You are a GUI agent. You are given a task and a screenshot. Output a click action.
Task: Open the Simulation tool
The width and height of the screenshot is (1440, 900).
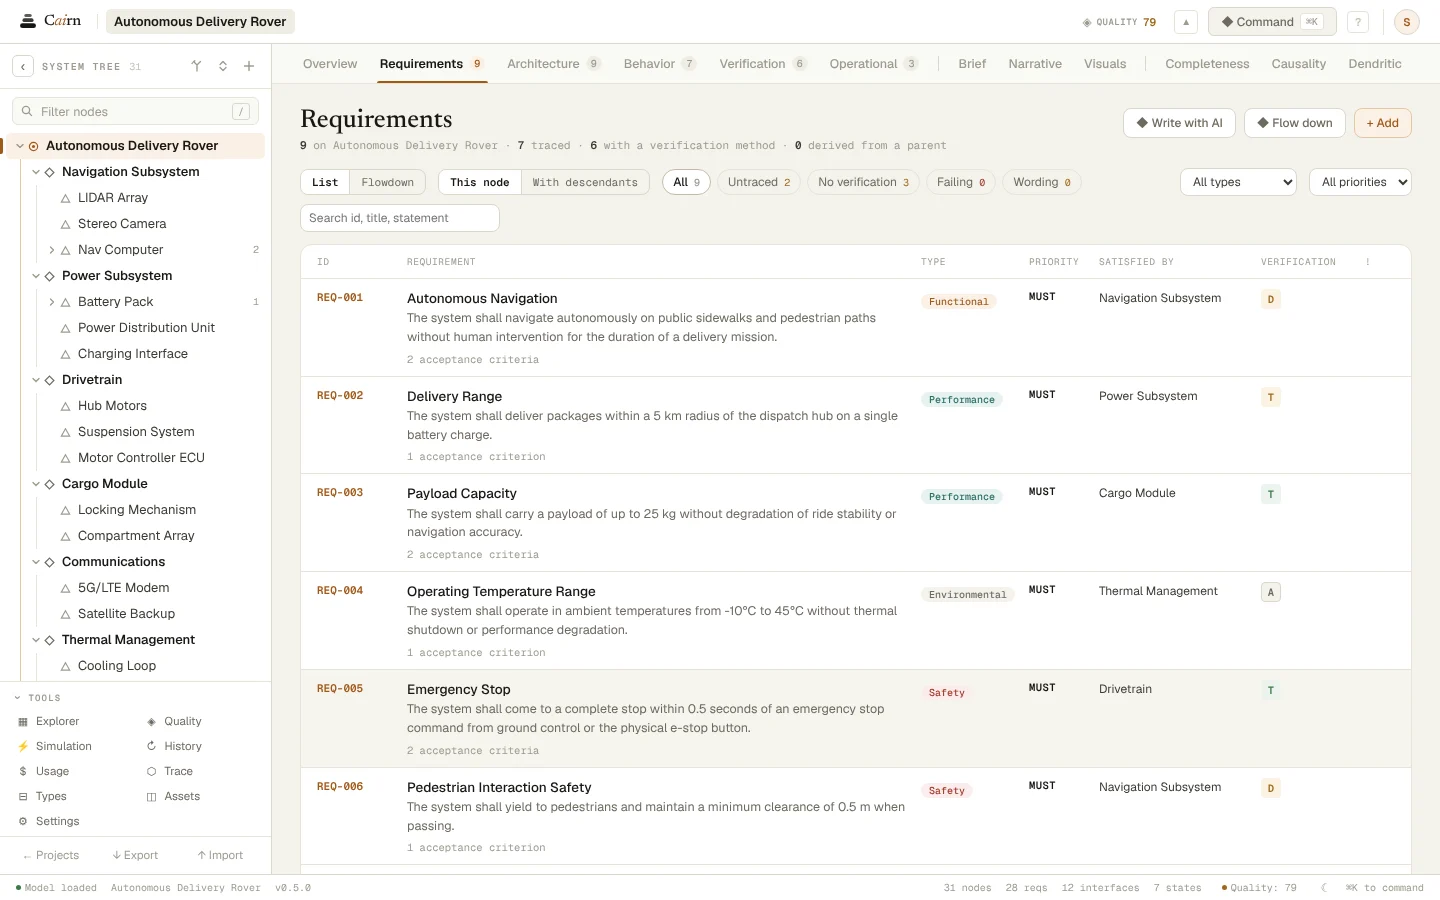(63, 746)
